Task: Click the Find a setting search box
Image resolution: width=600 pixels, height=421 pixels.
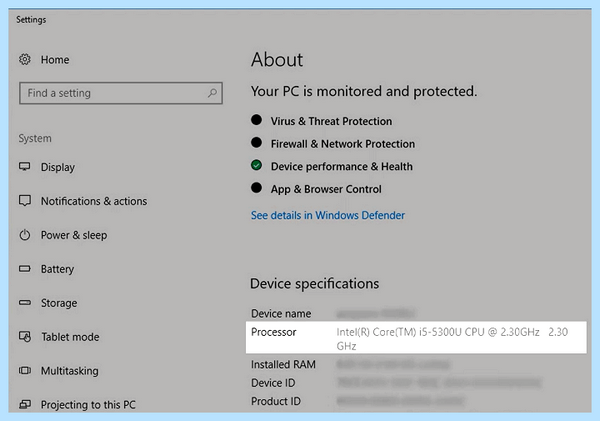Action: click(121, 93)
